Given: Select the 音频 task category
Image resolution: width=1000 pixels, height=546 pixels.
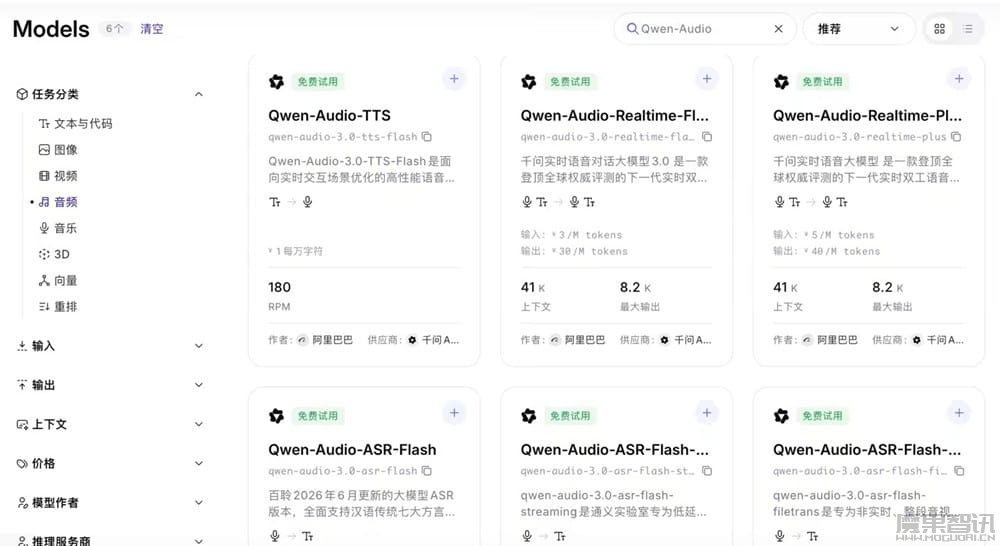Looking at the screenshot, I should click(x=58, y=202).
